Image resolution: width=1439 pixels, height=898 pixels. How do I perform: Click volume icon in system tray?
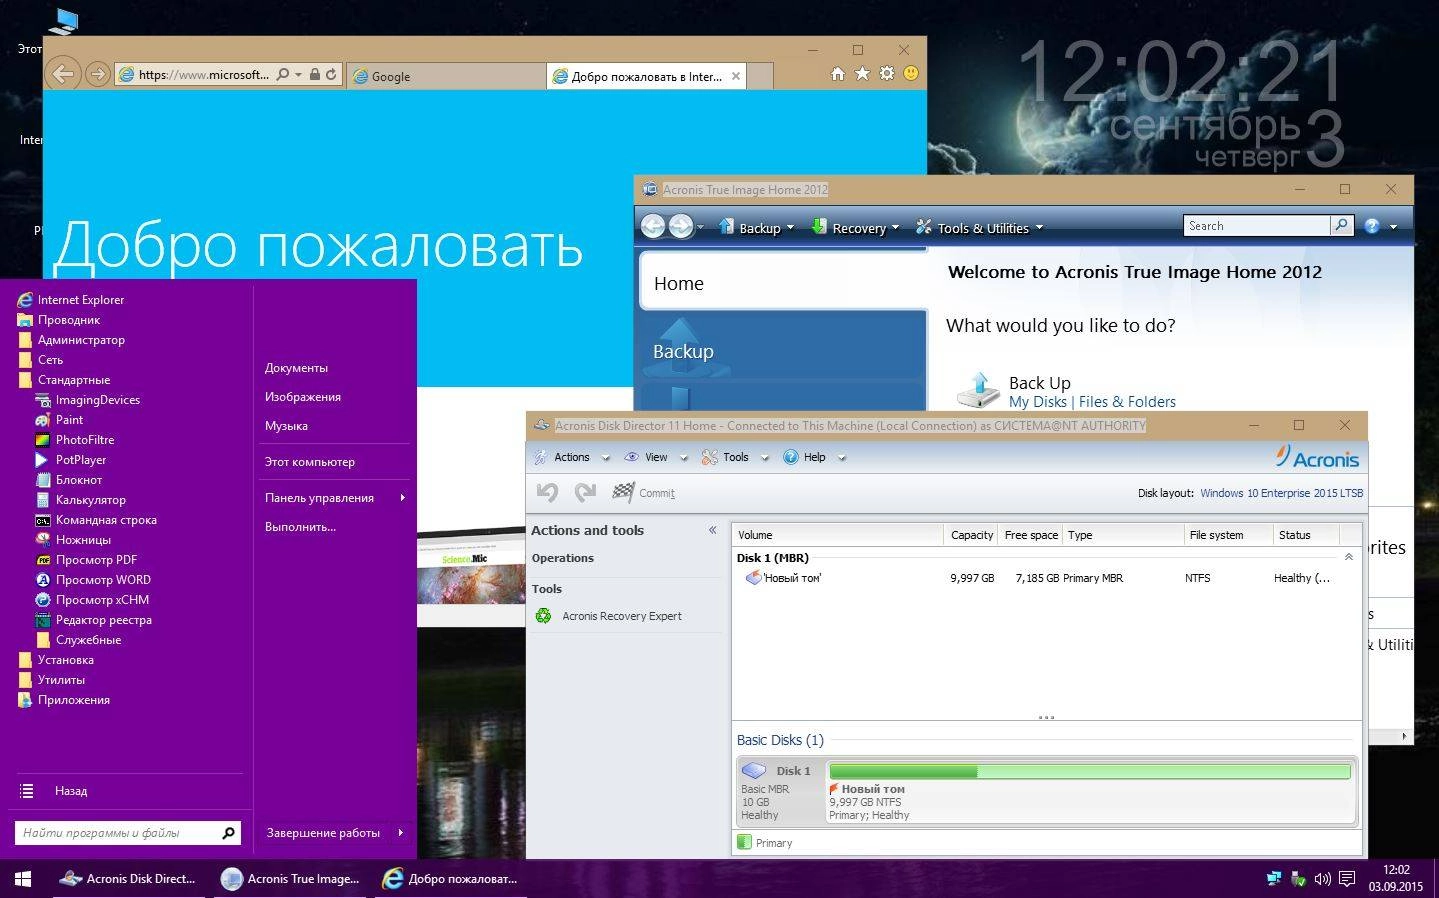(x=1322, y=879)
